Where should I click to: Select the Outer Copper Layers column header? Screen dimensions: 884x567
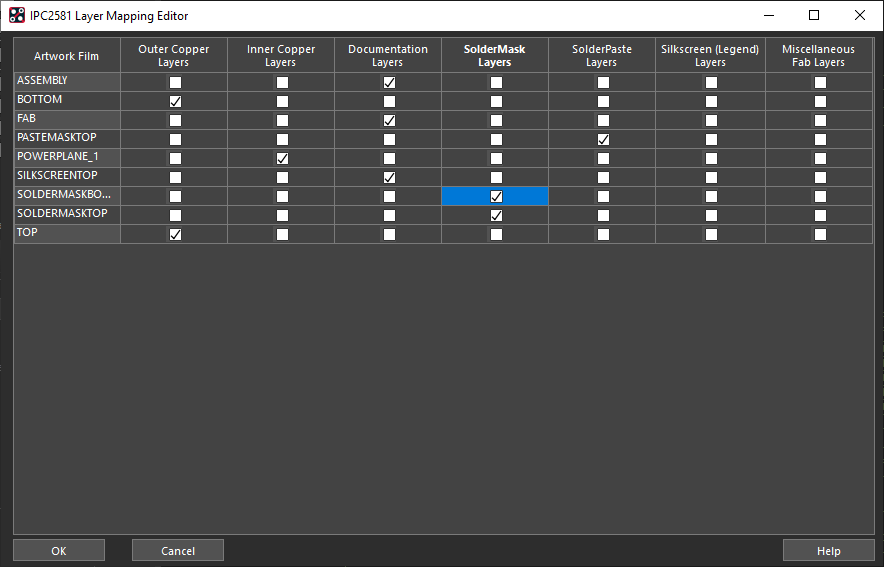coord(174,55)
